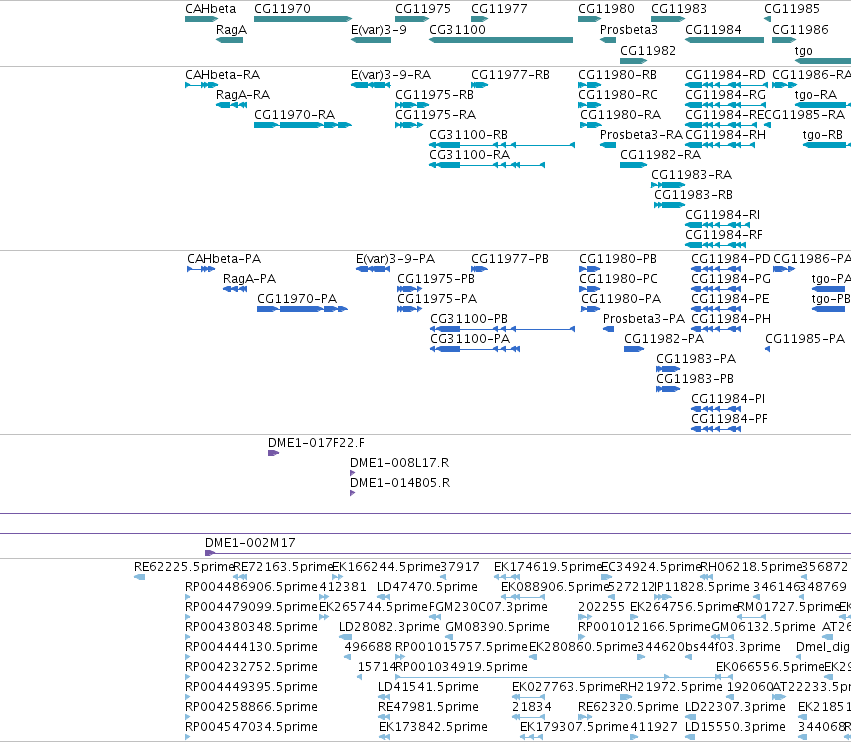Select the CG11983-RB transcript label
The height and width of the screenshot is (742, 851).
(x=693, y=194)
